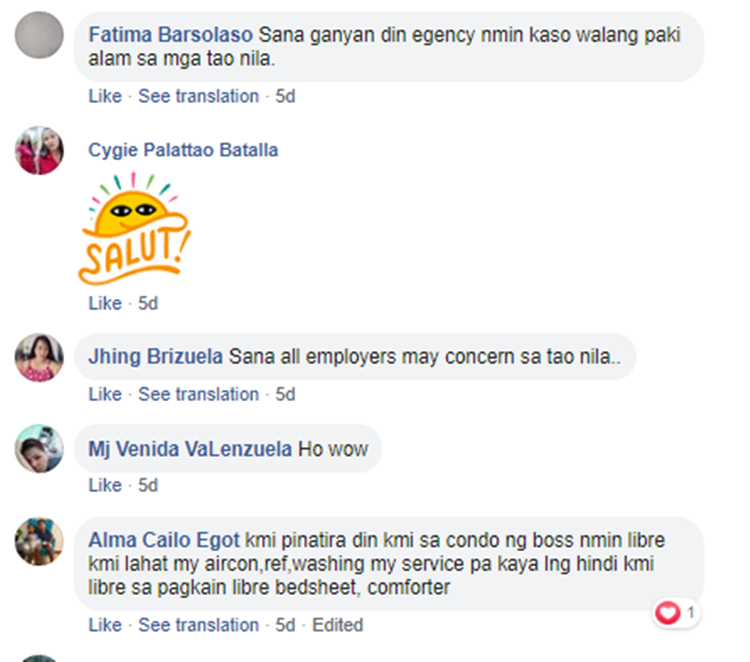This screenshot has height=662, width=750.
Task: Like the SALUT sticker comment
Action: (105, 303)
